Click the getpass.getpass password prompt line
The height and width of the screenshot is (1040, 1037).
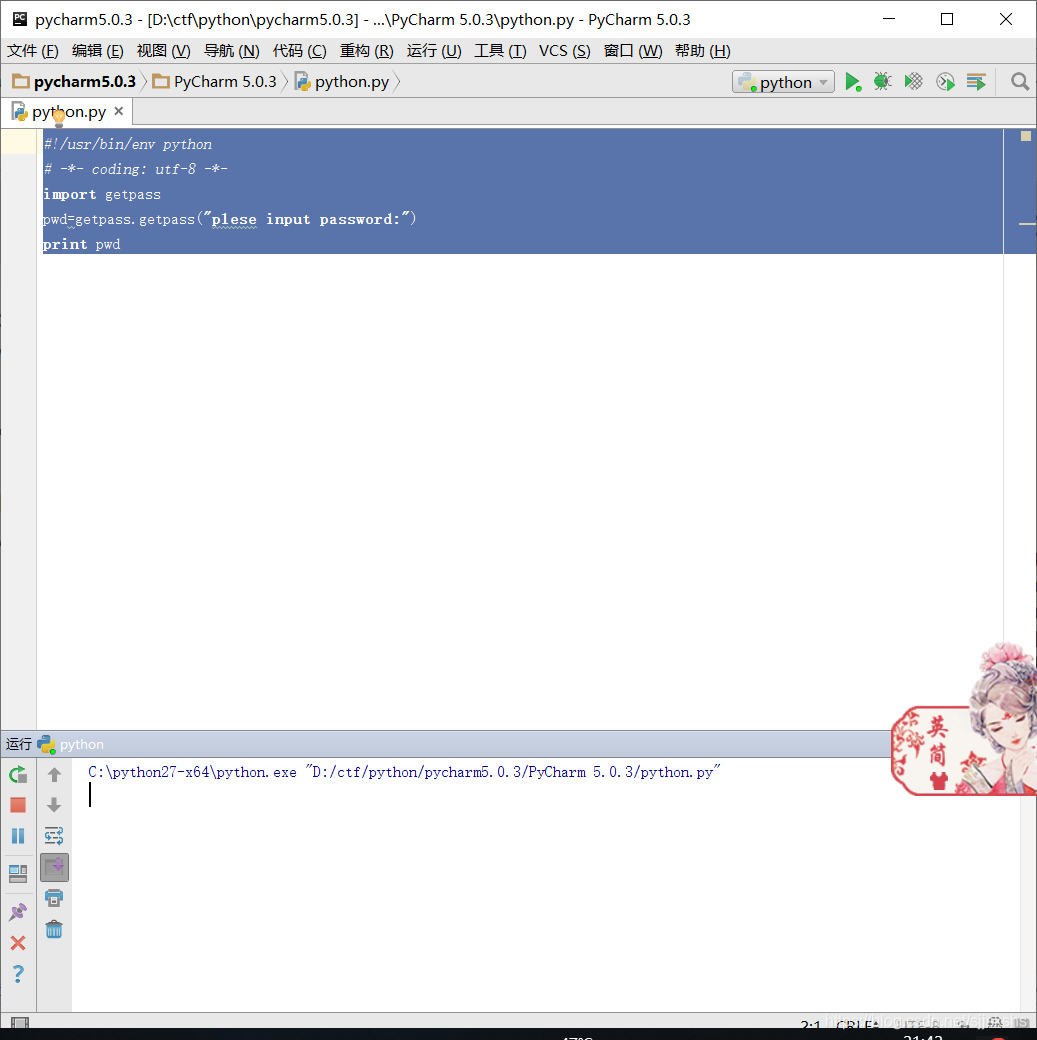[230, 219]
